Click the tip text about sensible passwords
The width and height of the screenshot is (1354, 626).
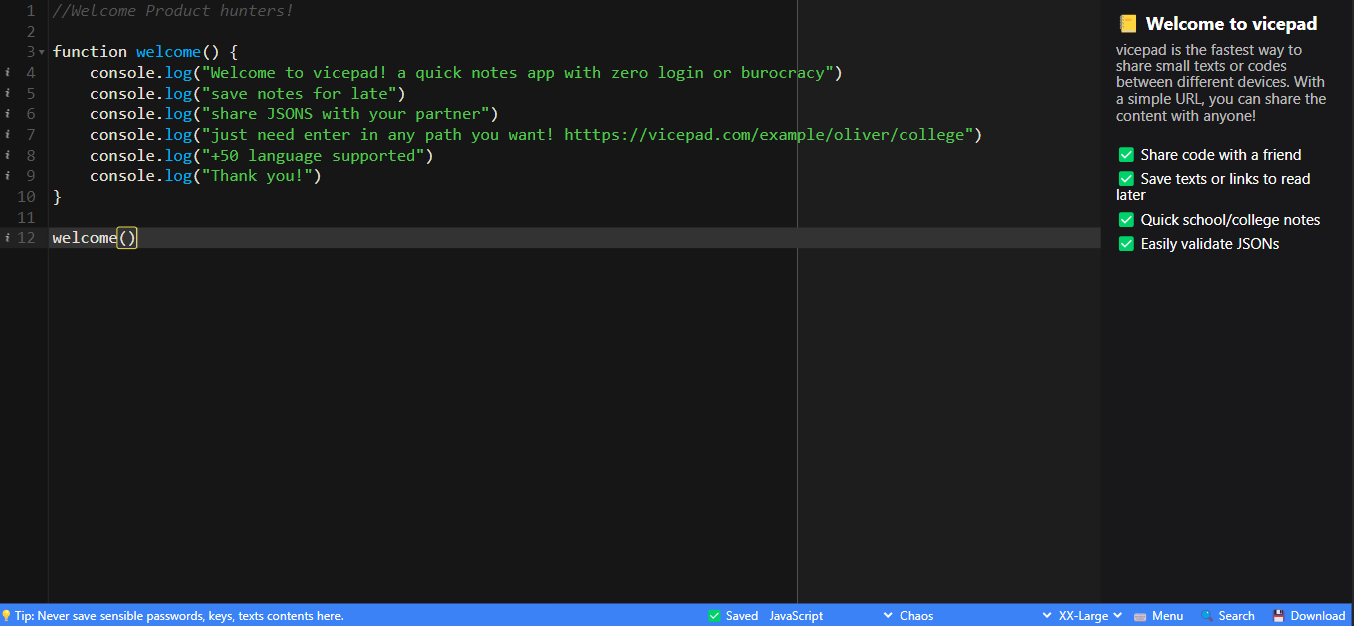[179, 616]
